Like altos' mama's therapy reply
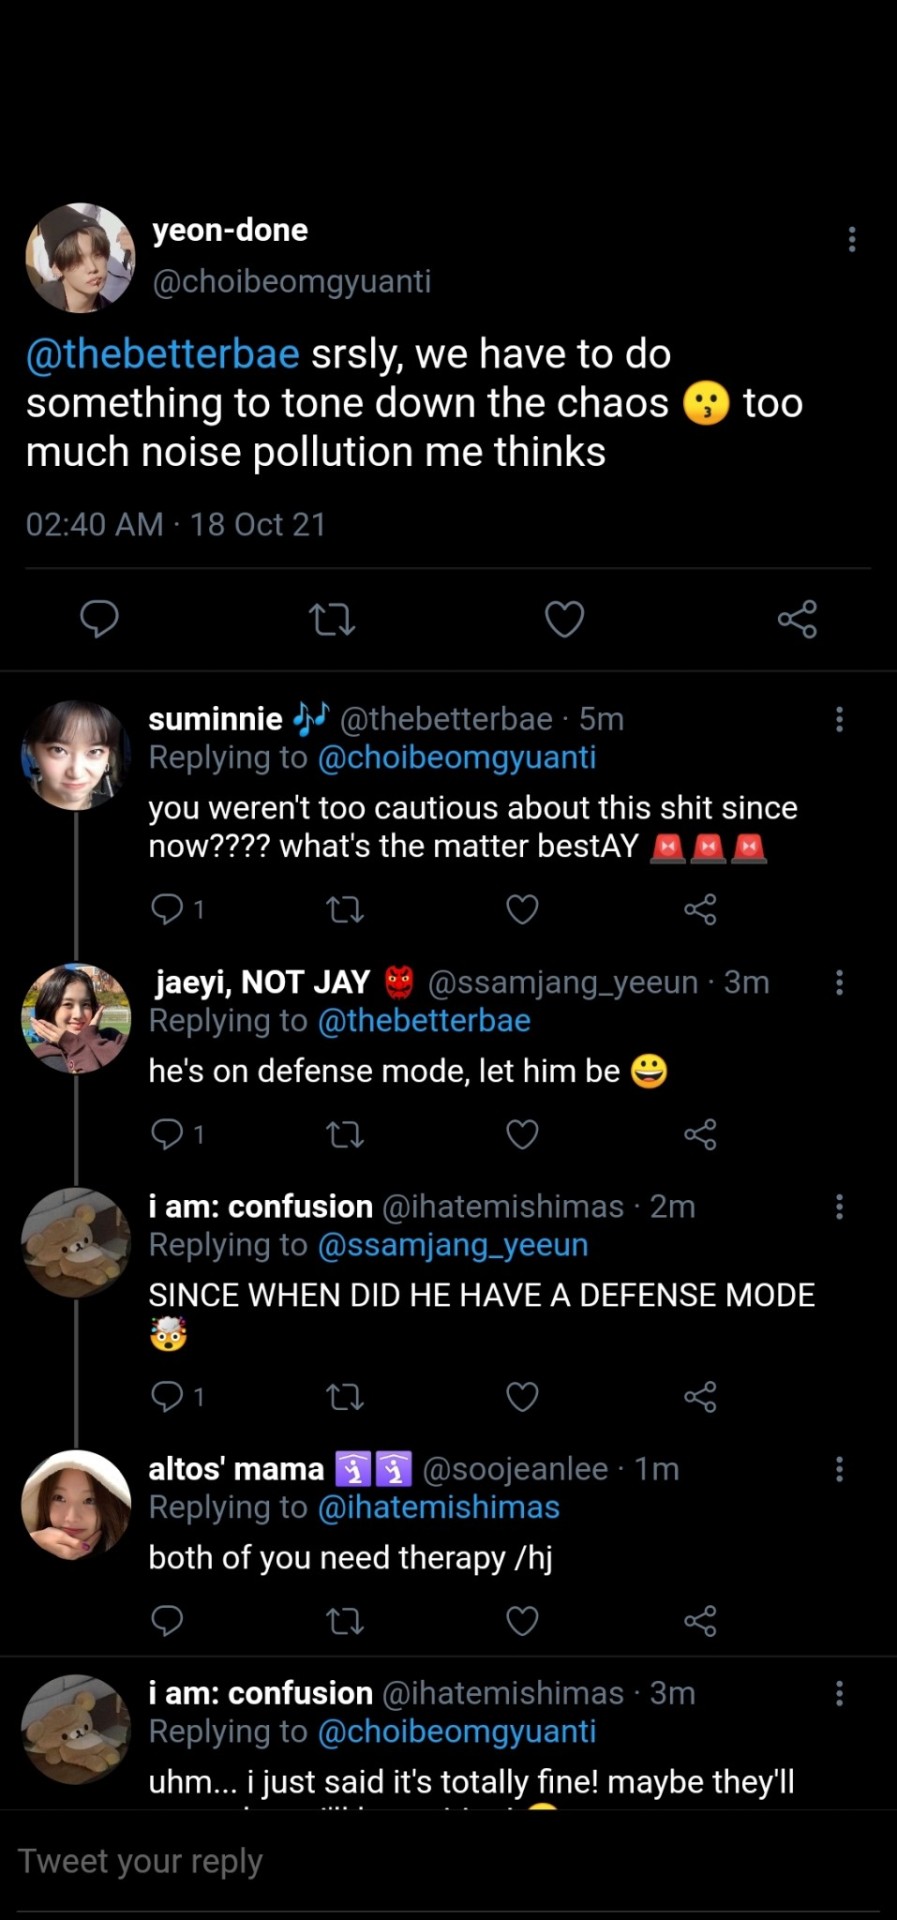This screenshot has width=897, height=1920. (522, 1620)
